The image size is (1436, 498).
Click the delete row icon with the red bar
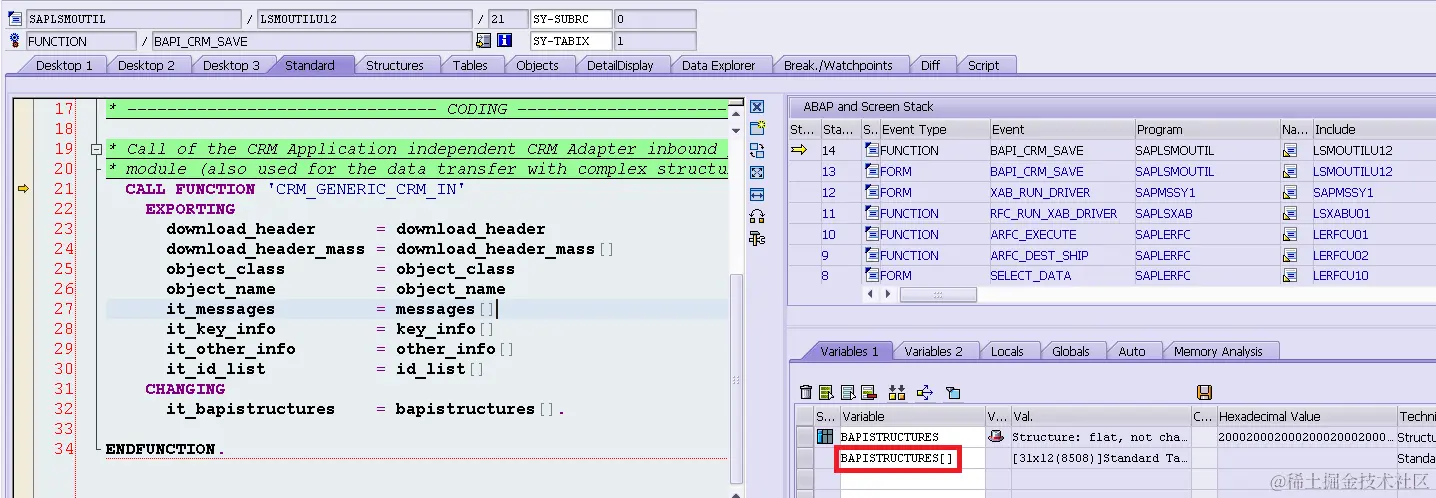[868, 393]
